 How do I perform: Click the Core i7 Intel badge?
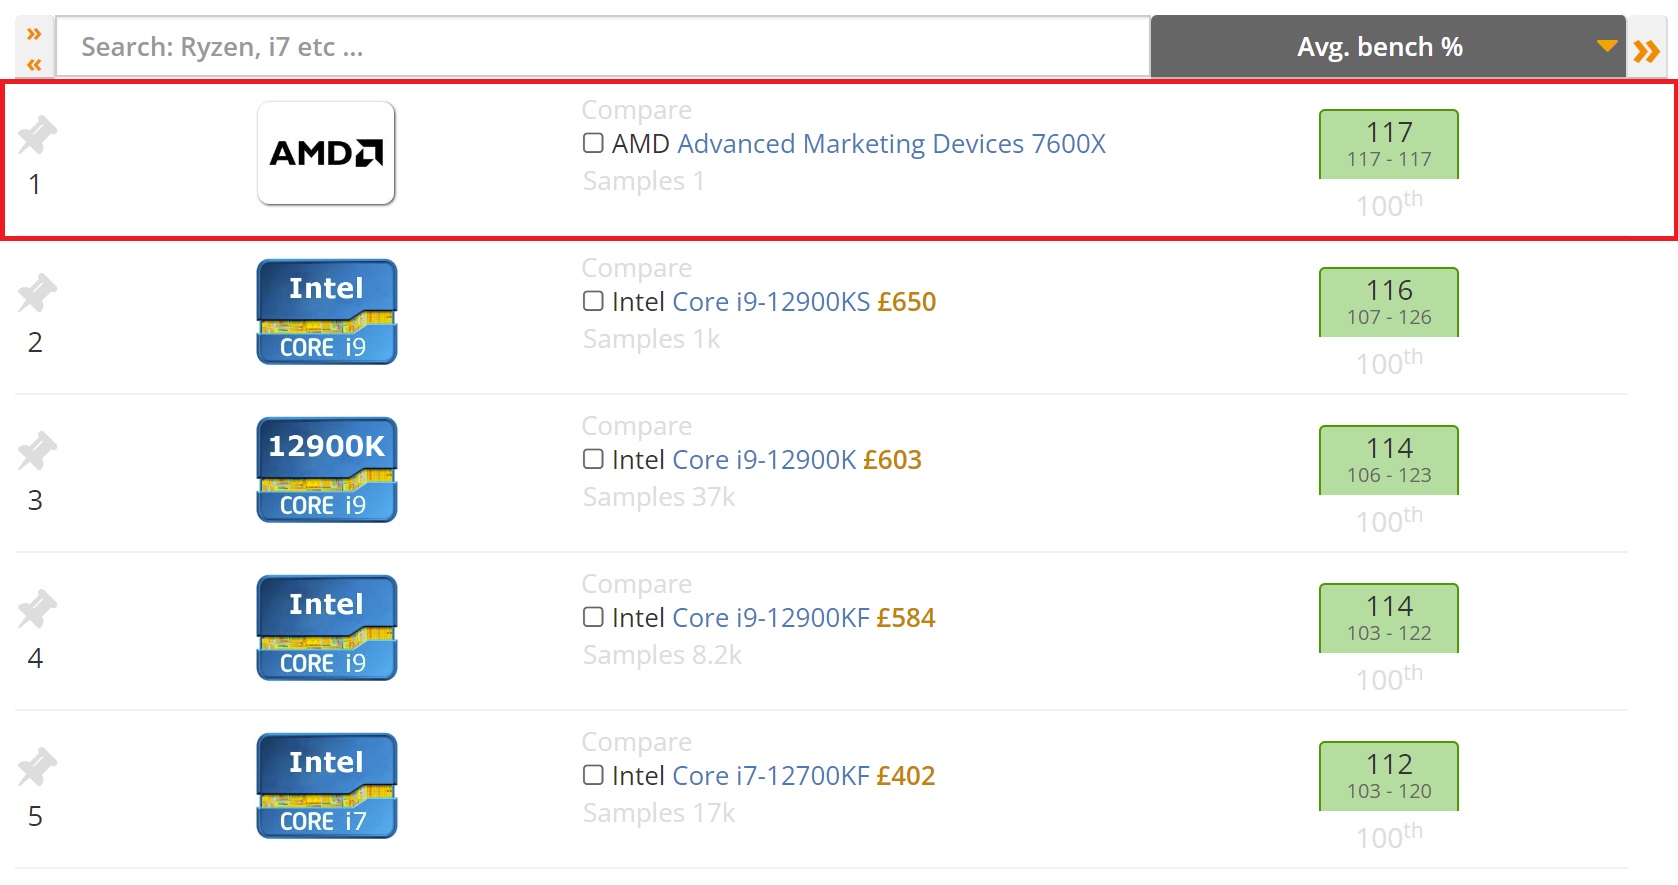tap(326, 786)
